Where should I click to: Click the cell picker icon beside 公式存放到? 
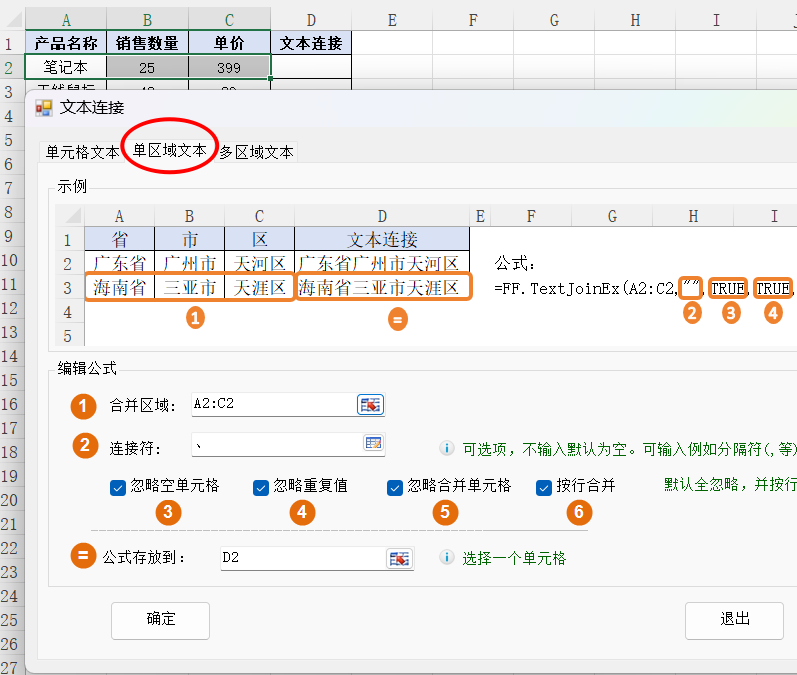tap(400, 558)
